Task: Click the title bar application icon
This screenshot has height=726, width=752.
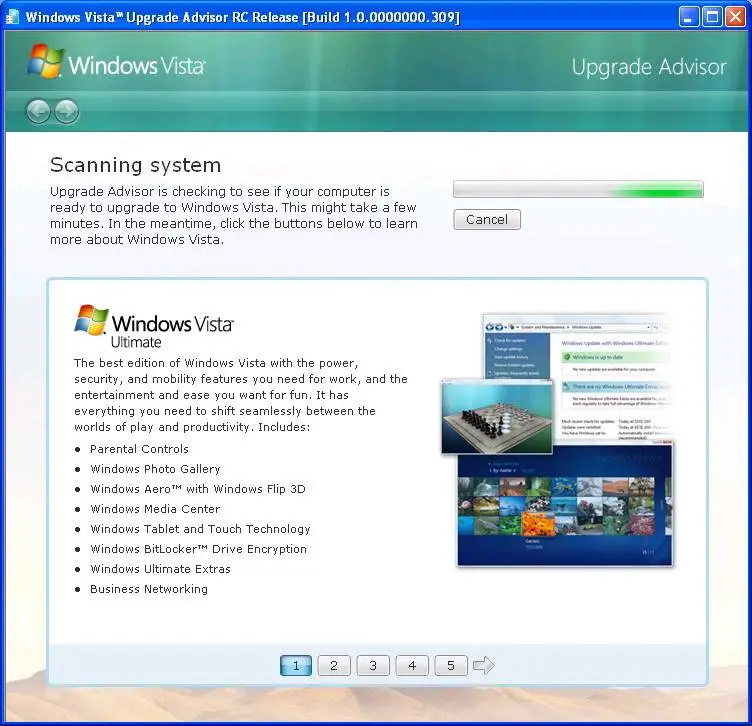Action: (12, 17)
